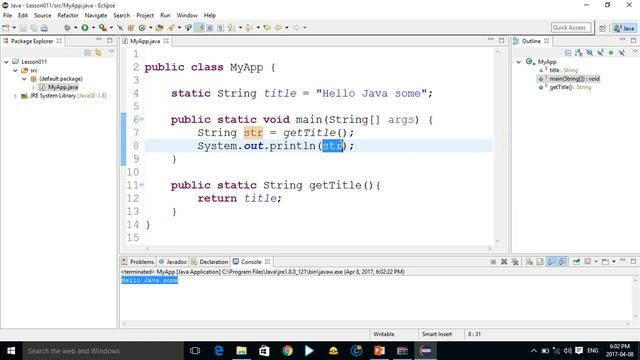Image resolution: width=640 pixels, height=360 pixels.
Task: Click the editor vertical scrollbar
Action: coord(498,146)
